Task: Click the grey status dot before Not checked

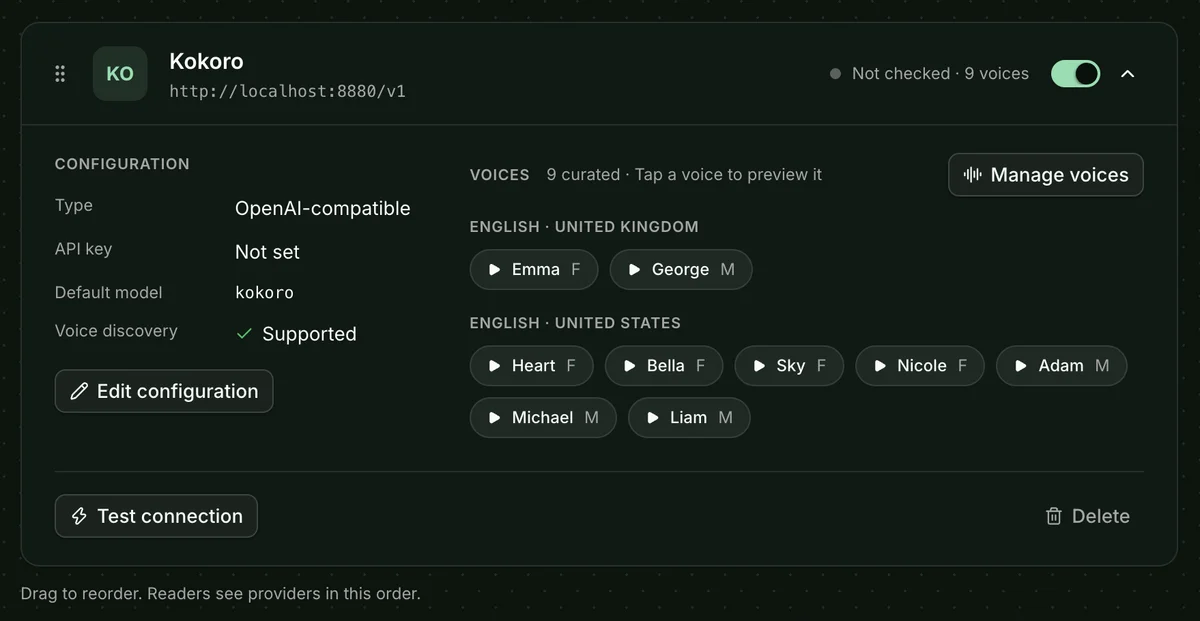Action: (x=835, y=74)
